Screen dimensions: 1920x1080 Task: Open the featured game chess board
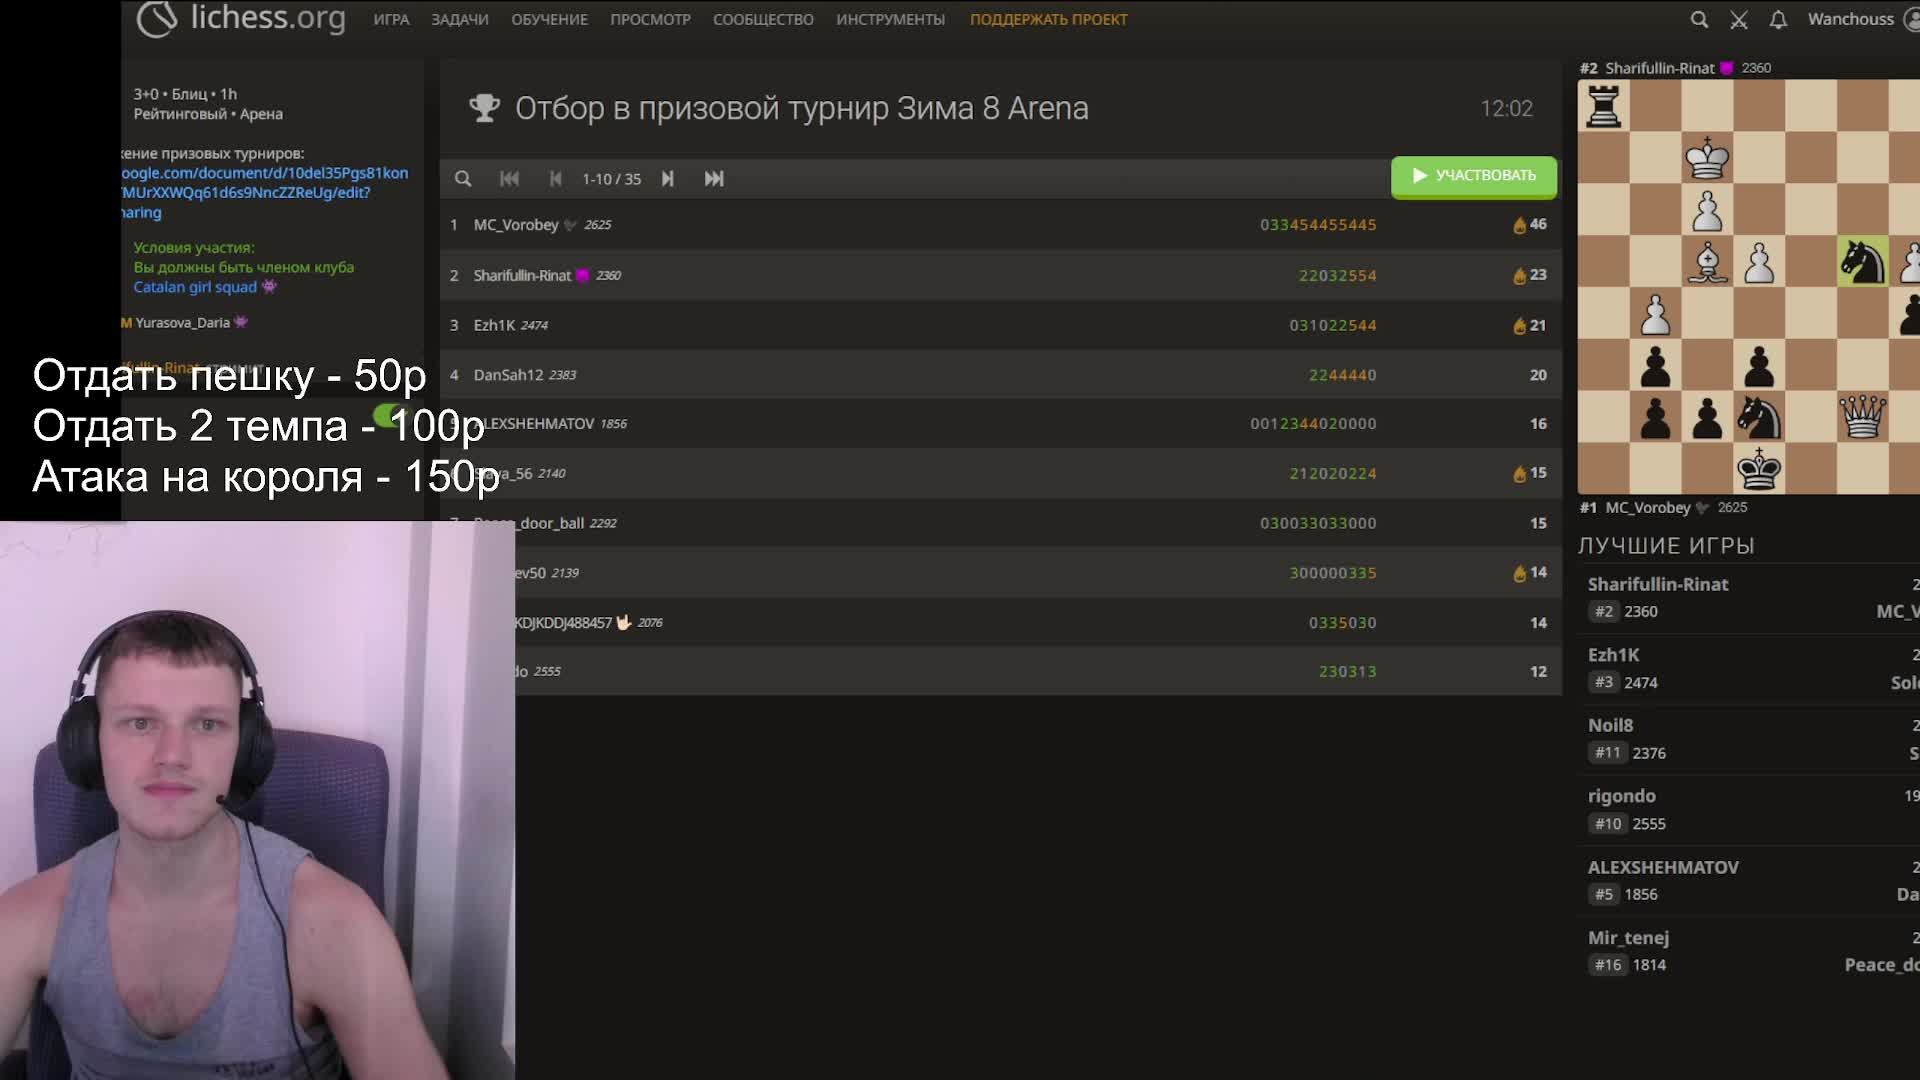(1748, 287)
